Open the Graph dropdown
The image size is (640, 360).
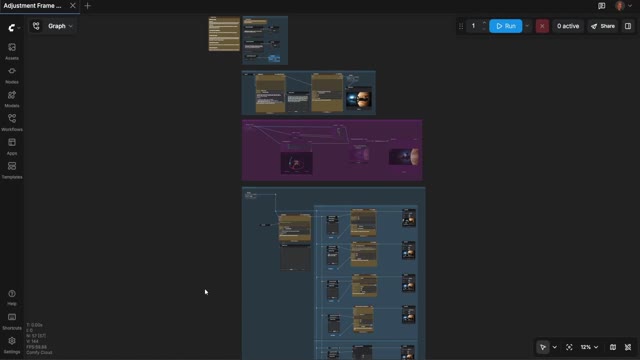click(x=60, y=26)
